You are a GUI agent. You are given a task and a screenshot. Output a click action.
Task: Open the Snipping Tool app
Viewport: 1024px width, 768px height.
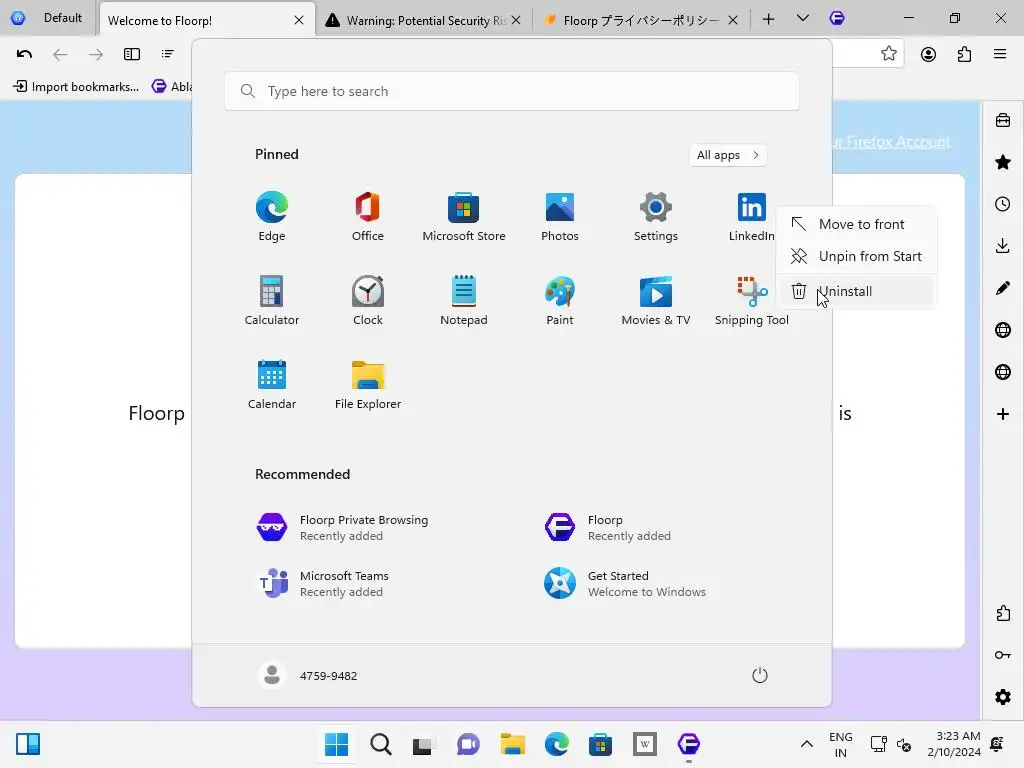click(751, 300)
